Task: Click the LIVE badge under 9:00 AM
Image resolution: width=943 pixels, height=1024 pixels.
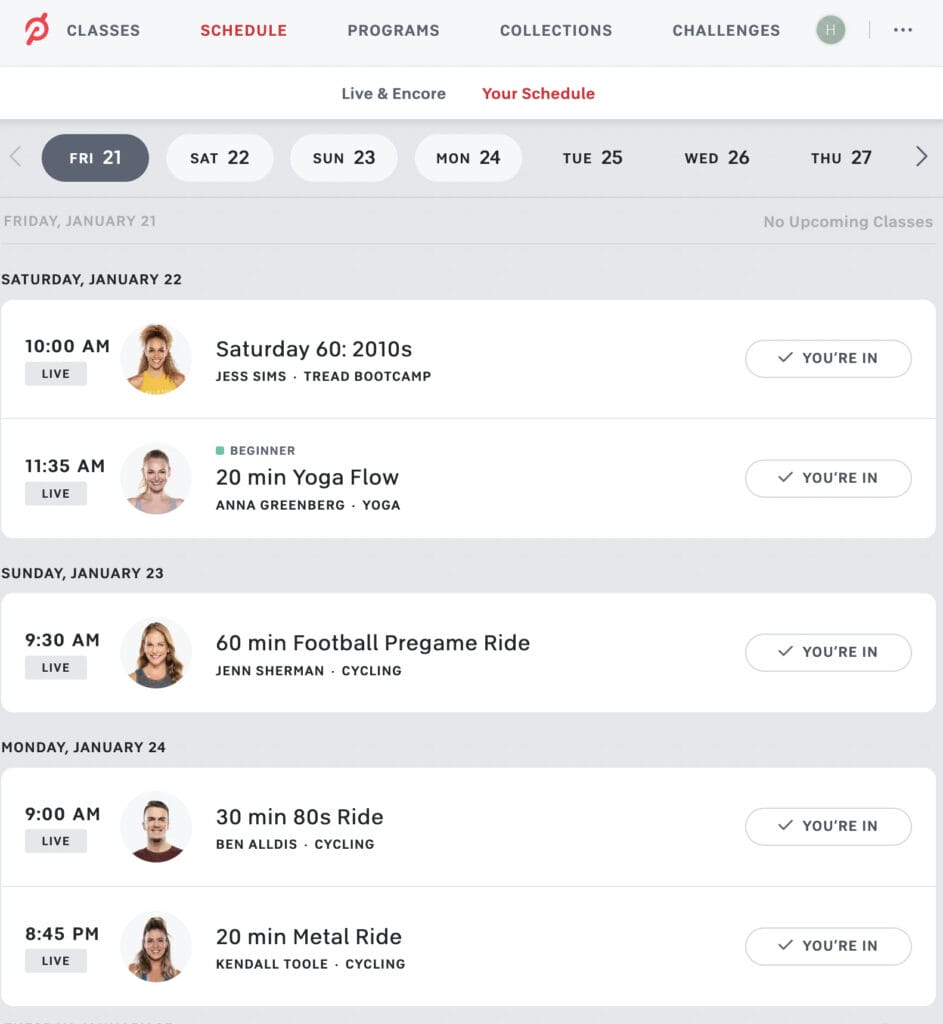Action: (x=56, y=841)
